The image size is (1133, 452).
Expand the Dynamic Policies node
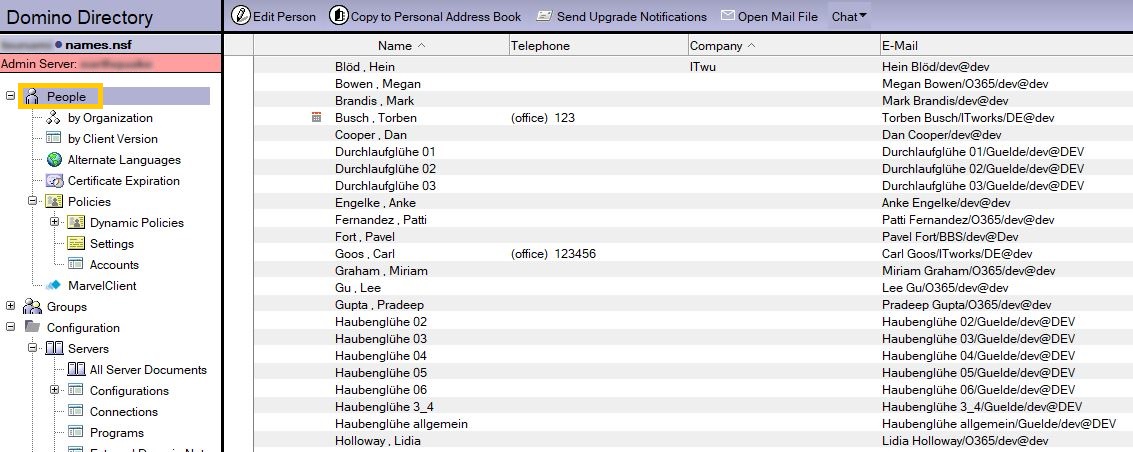(x=54, y=222)
